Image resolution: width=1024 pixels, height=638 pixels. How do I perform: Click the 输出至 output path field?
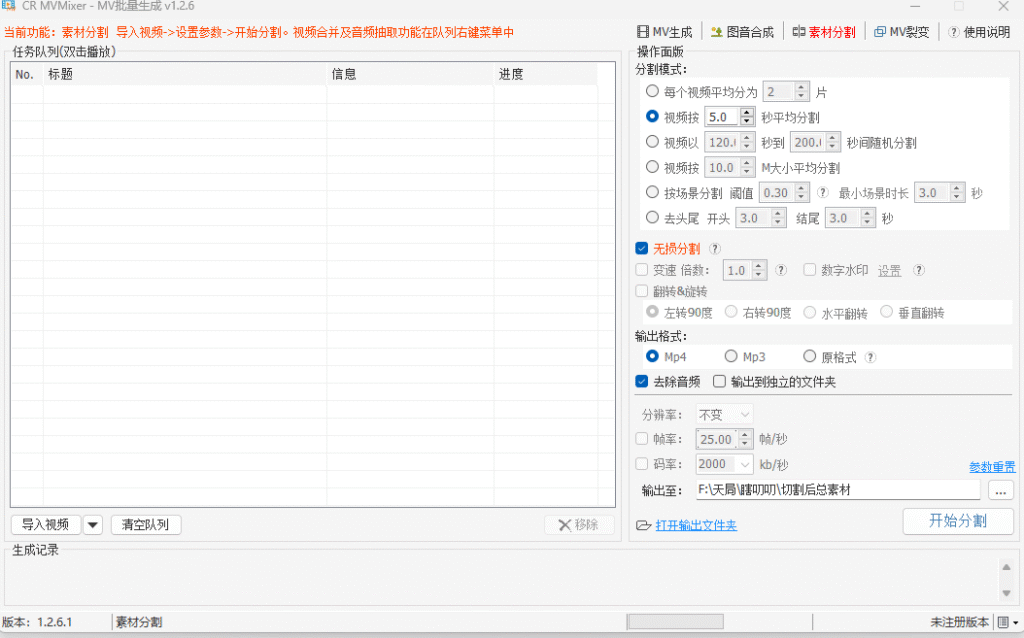838,489
